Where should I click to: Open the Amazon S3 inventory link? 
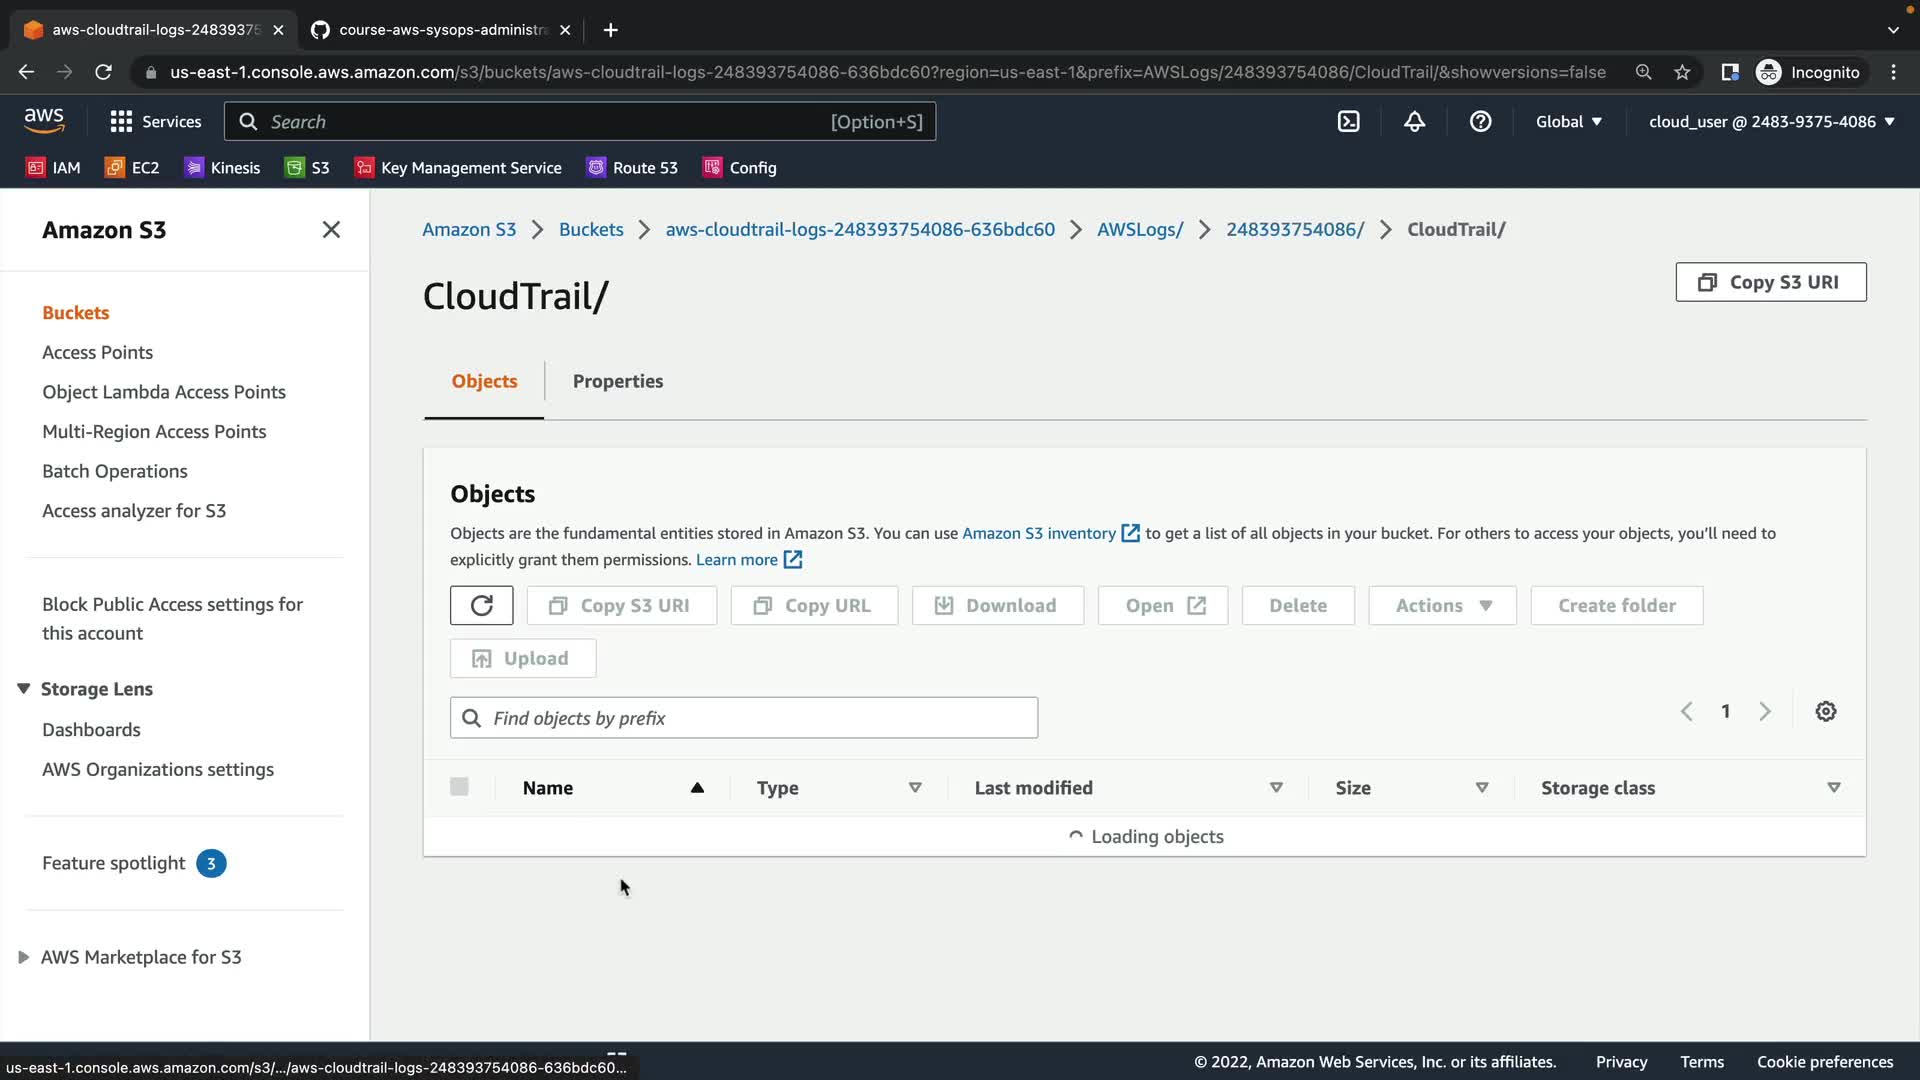[1039, 533]
